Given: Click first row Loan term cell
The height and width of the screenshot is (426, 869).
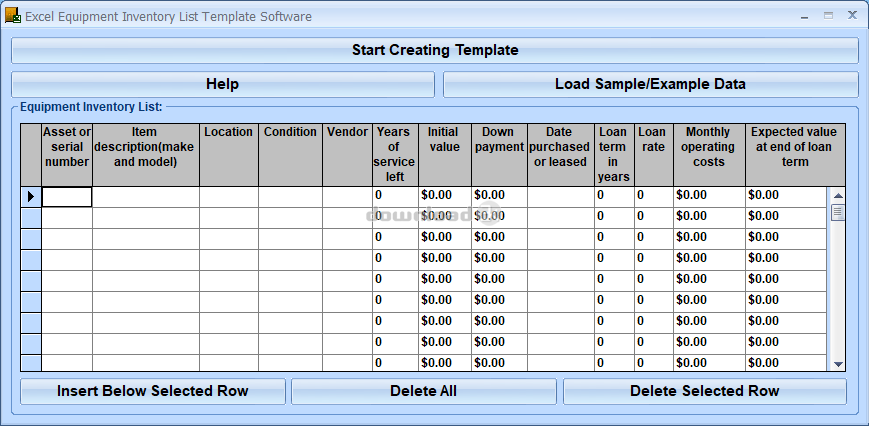Looking at the screenshot, I should (x=615, y=197).
